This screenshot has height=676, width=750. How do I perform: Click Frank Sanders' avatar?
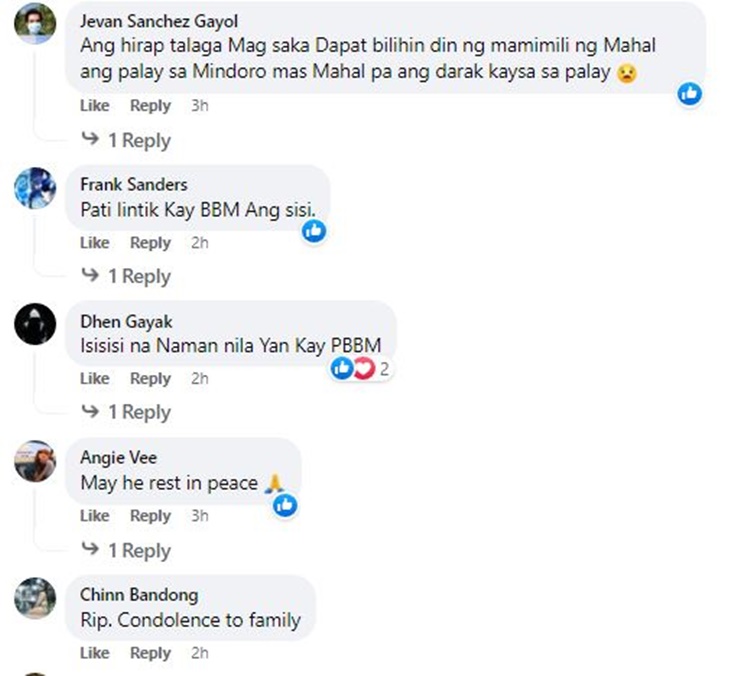pyautogui.click(x=35, y=187)
